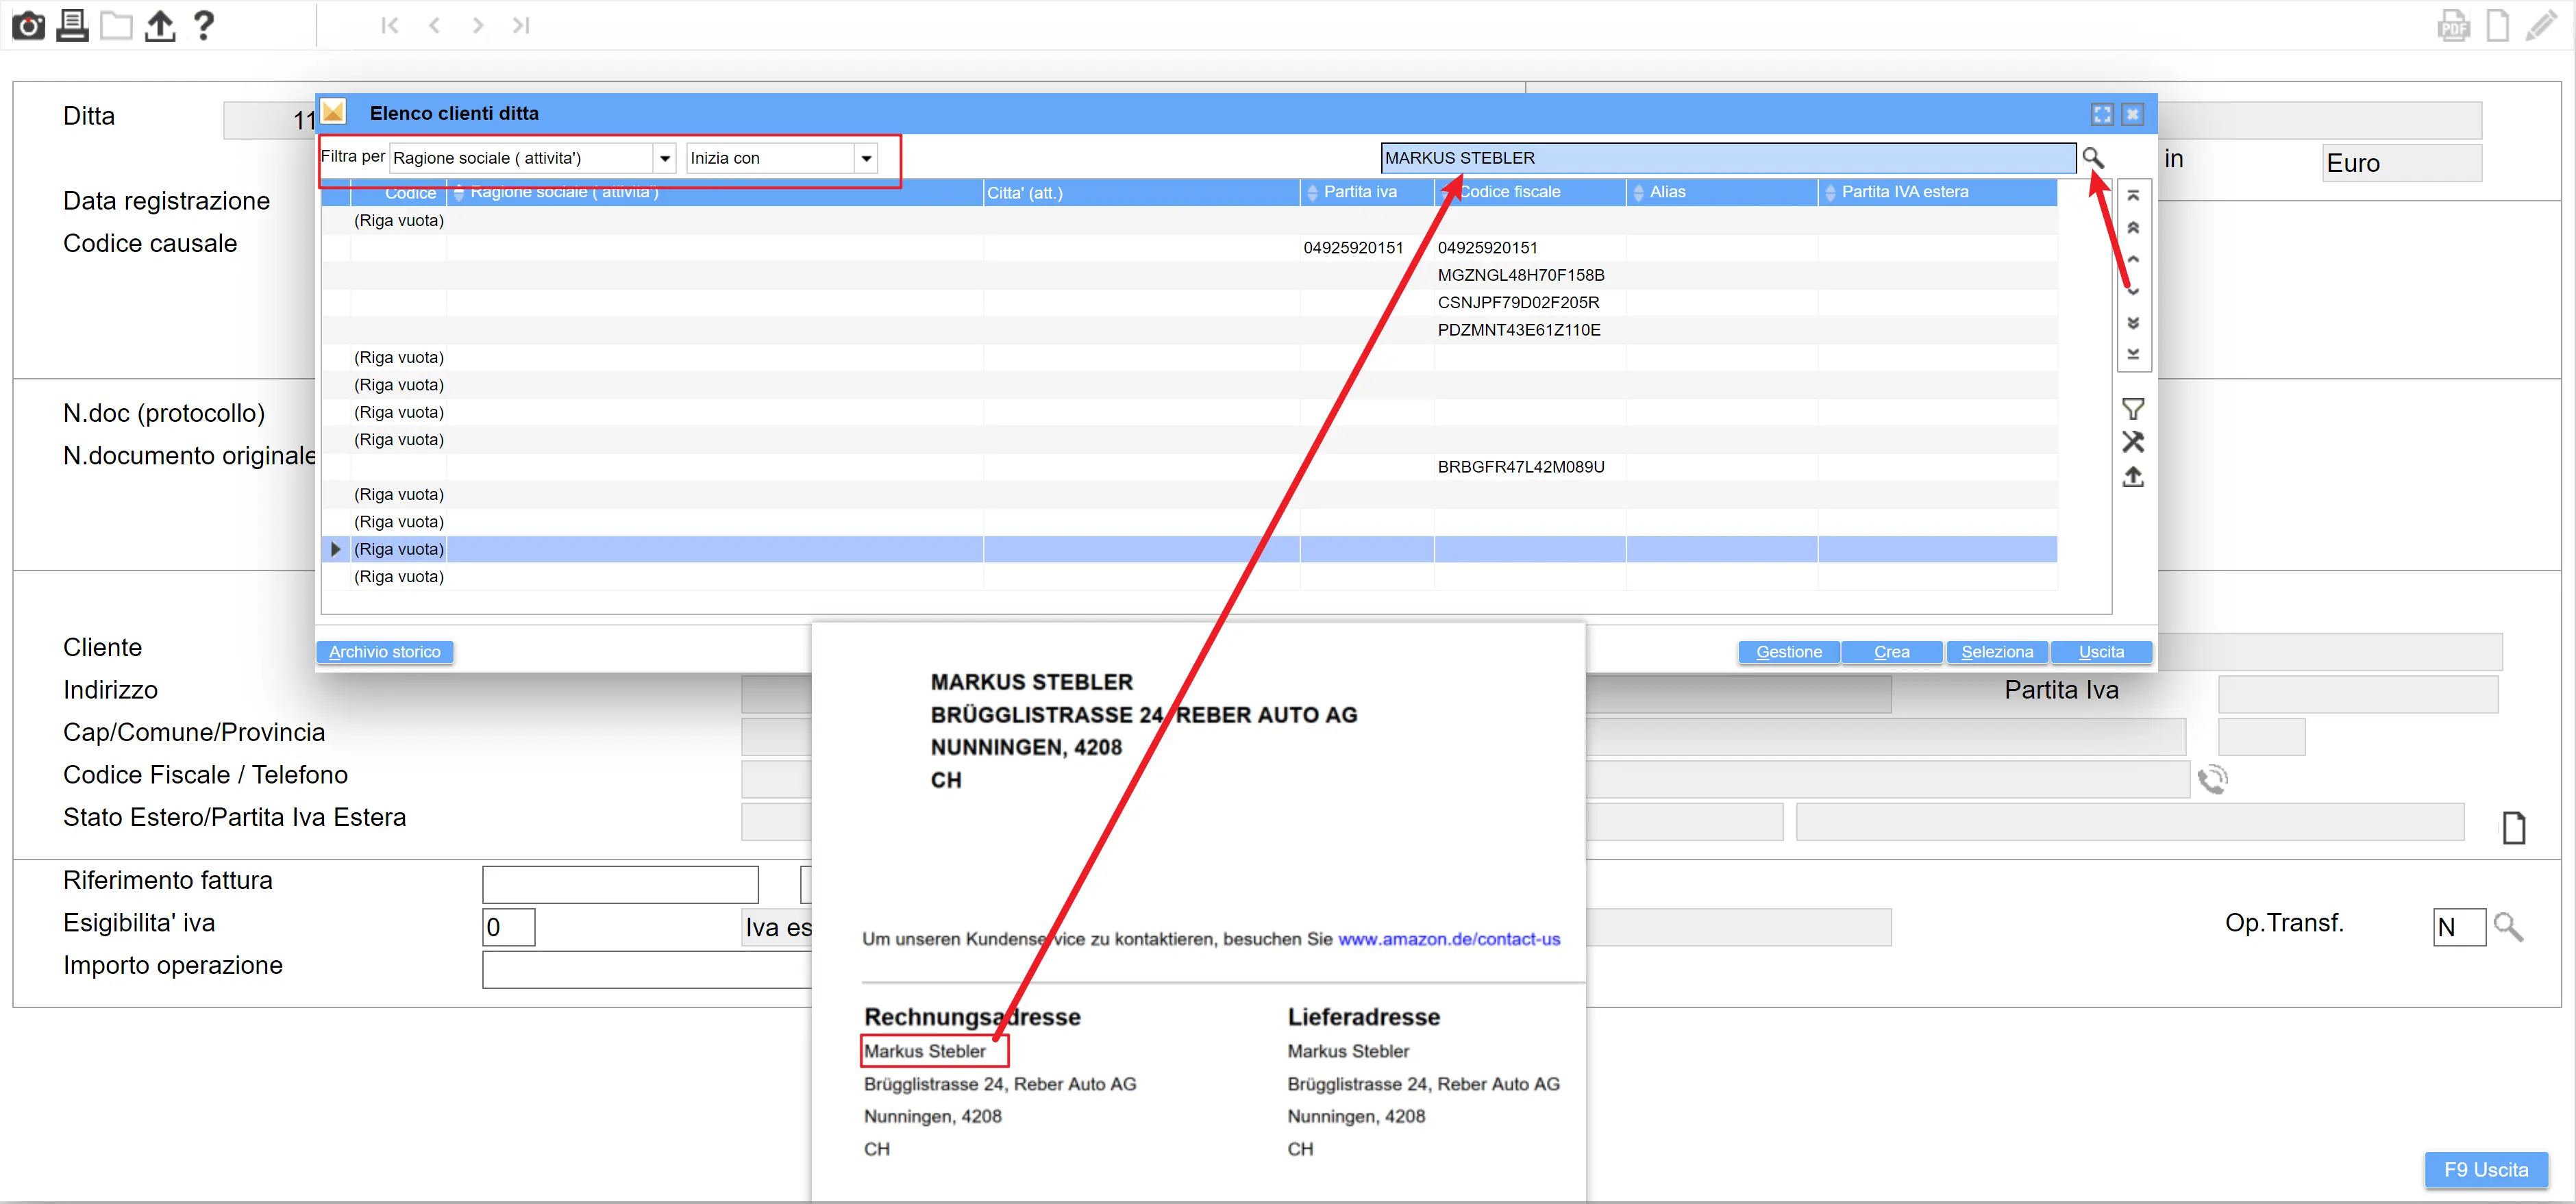Click the search magnifier next to MARKUS STEBLER
The width and height of the screenshot is (2576, 1204).
(x=2092, y=158)
